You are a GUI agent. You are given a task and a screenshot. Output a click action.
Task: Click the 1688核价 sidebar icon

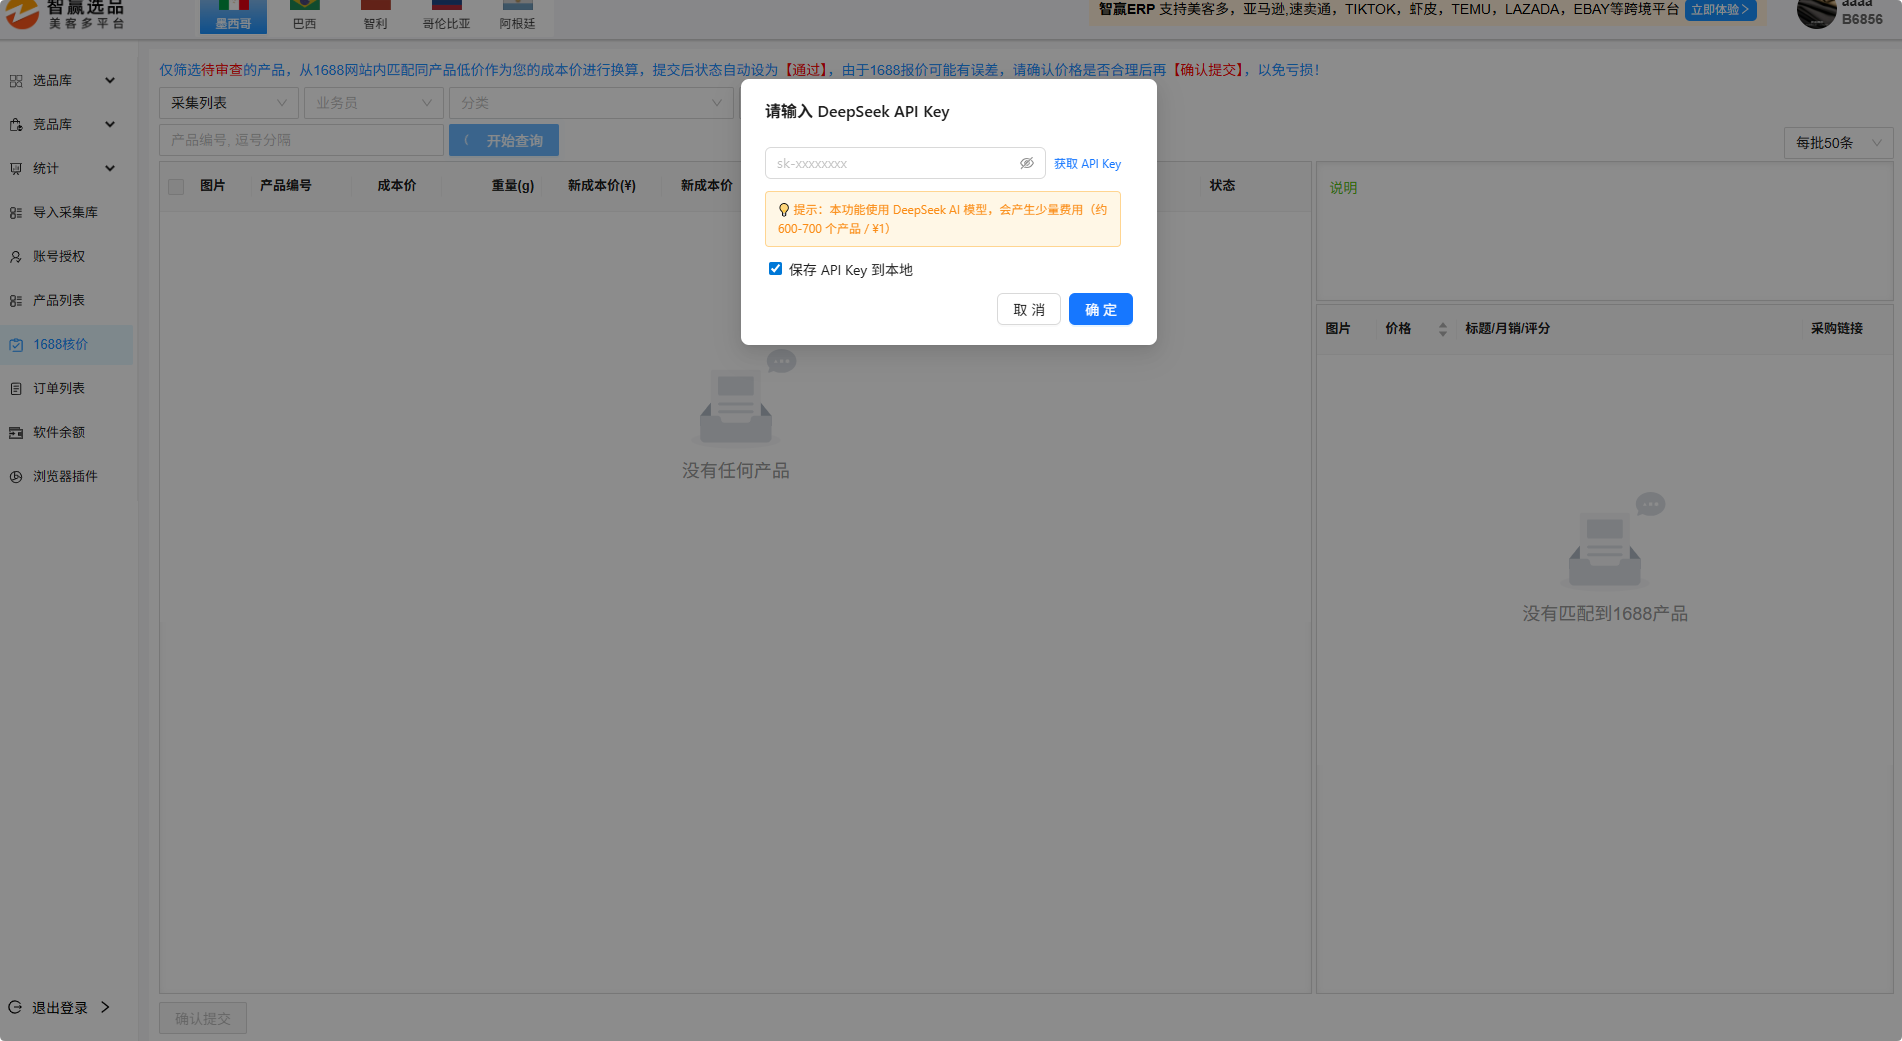pos(16,345)
